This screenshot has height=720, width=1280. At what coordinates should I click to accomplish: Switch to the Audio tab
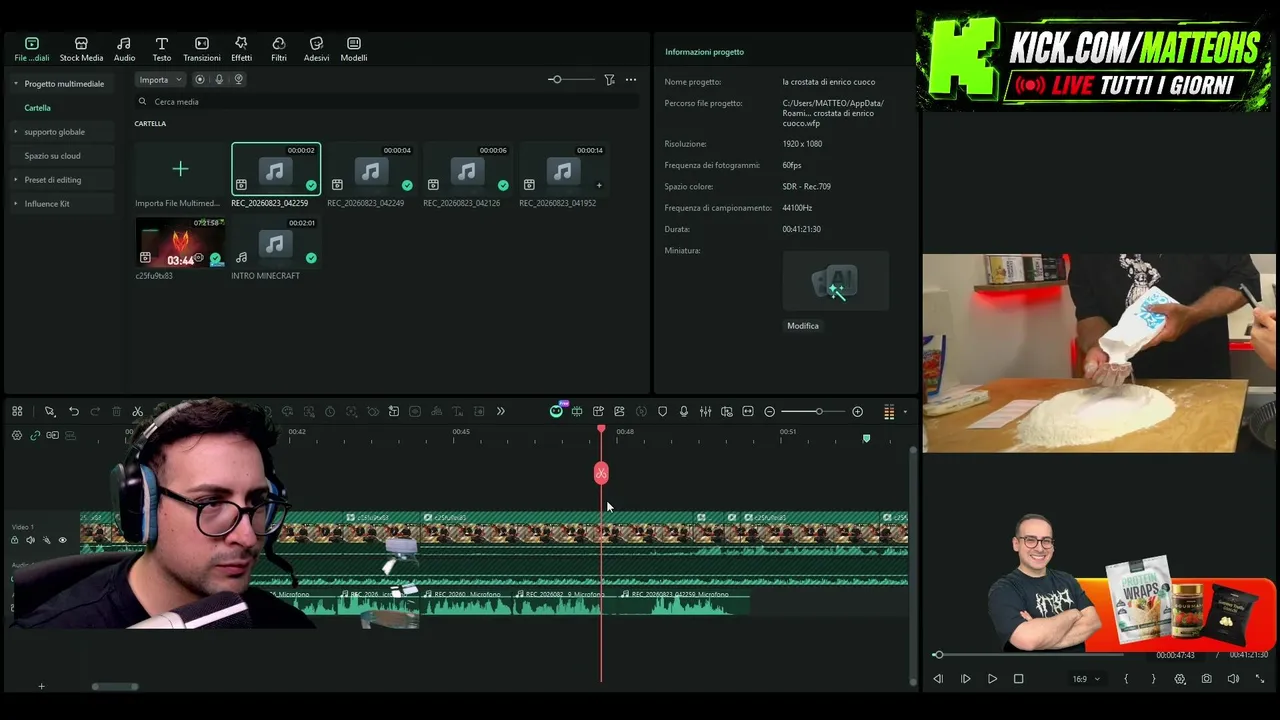124,49
